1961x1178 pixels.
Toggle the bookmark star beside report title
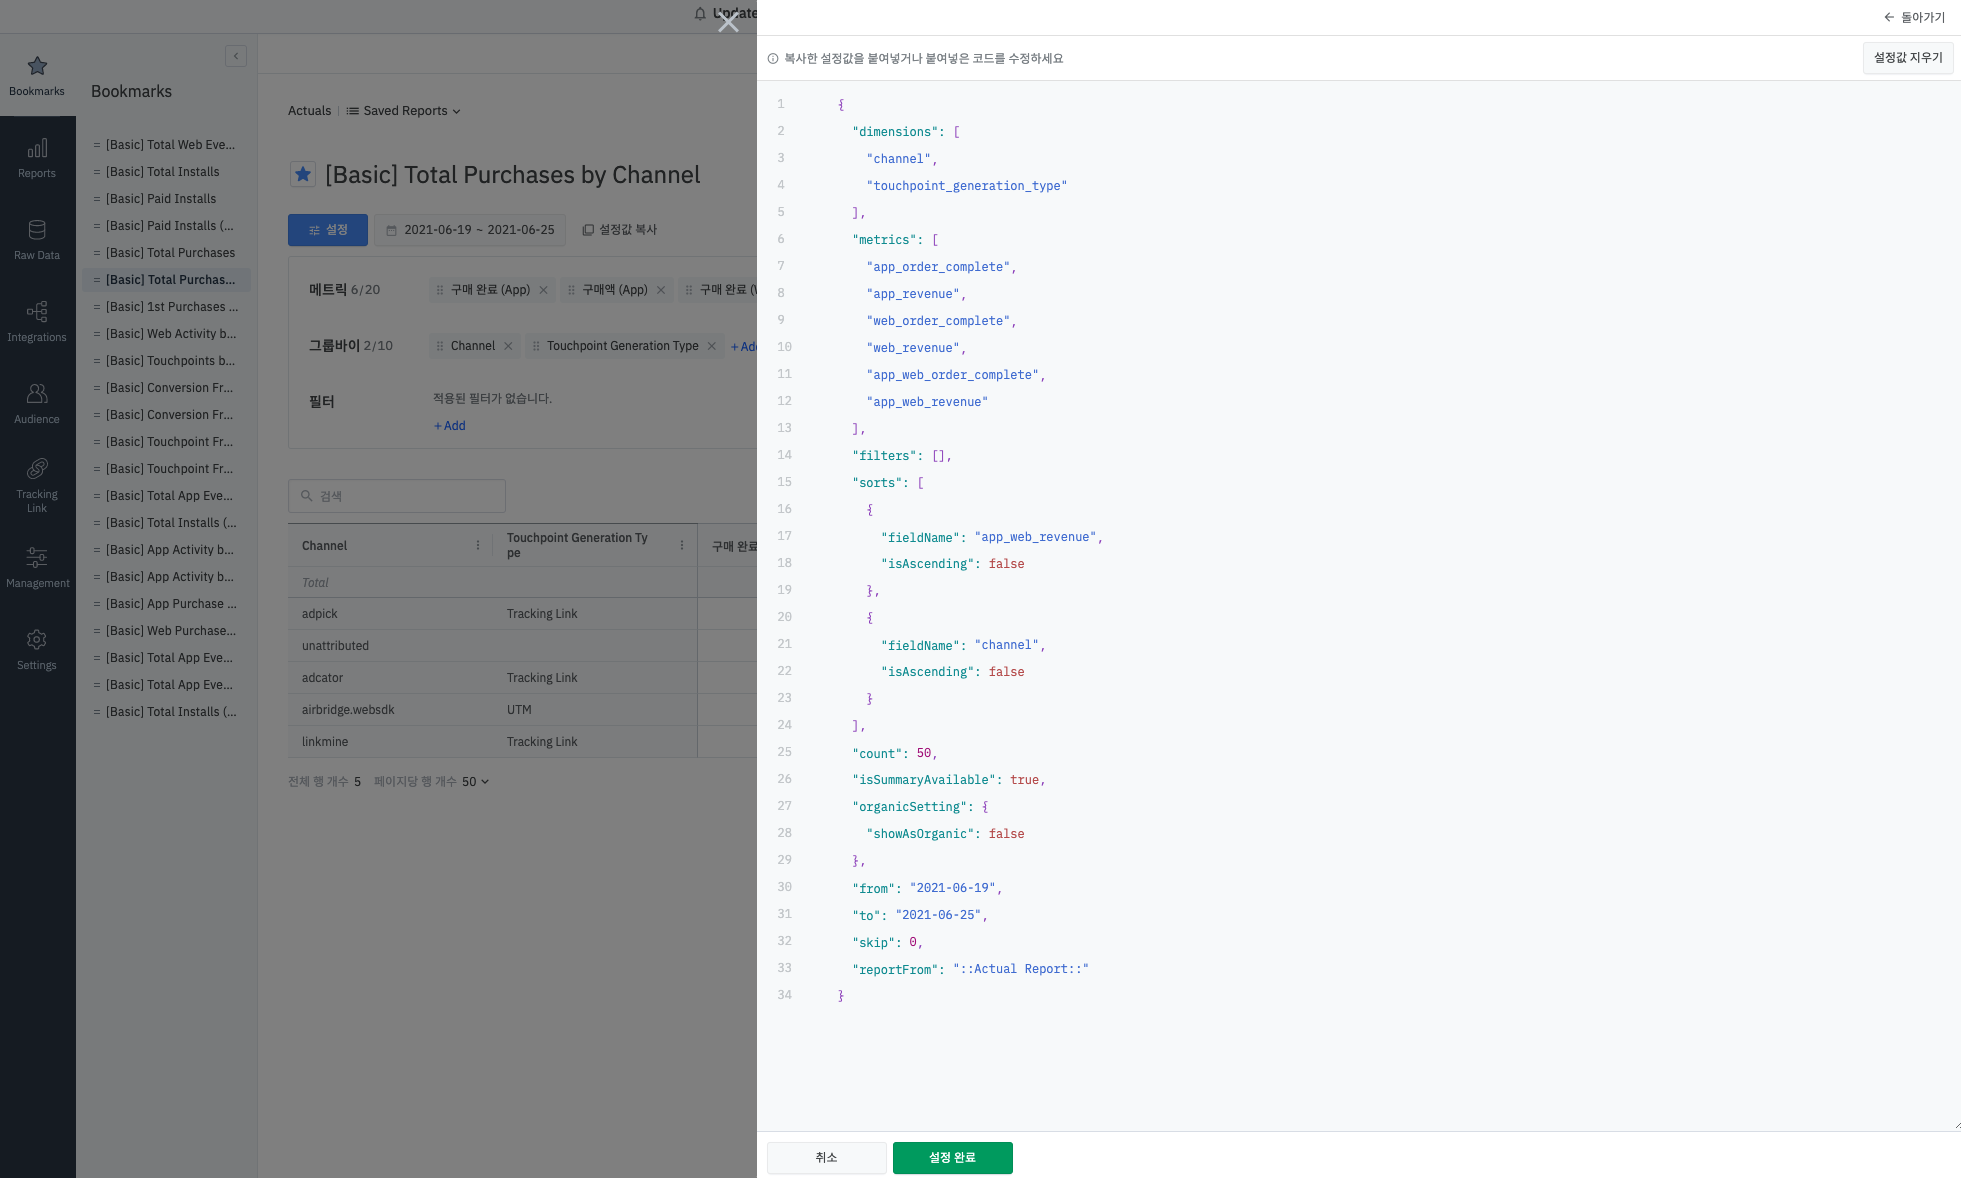[303, 174]
